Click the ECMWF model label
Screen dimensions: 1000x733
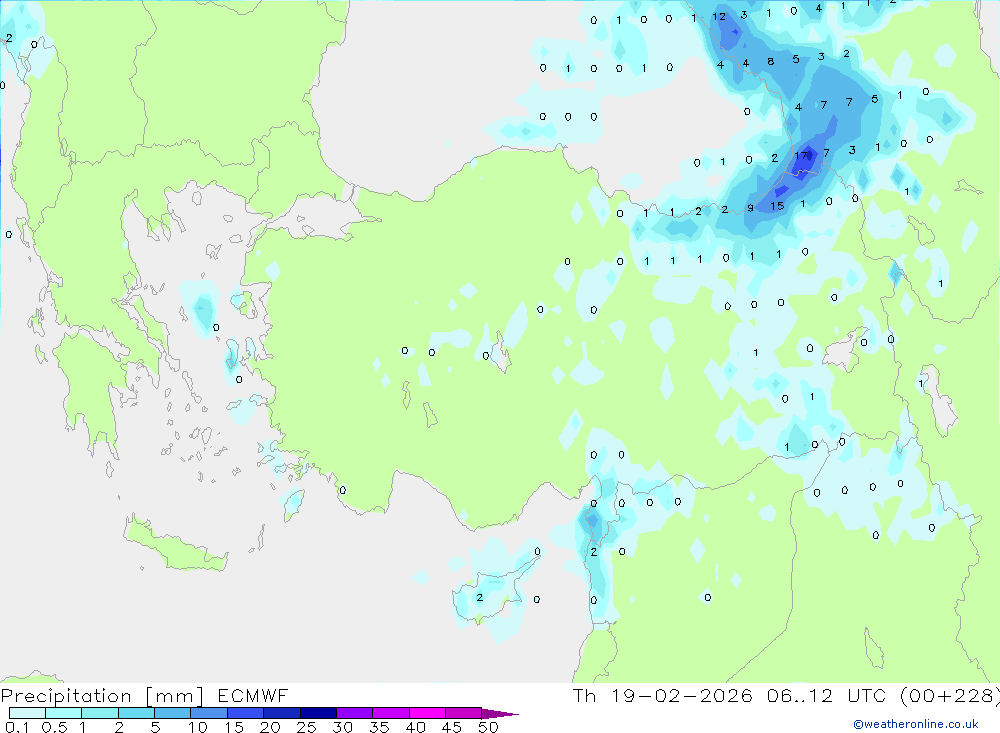click(253, 696)
